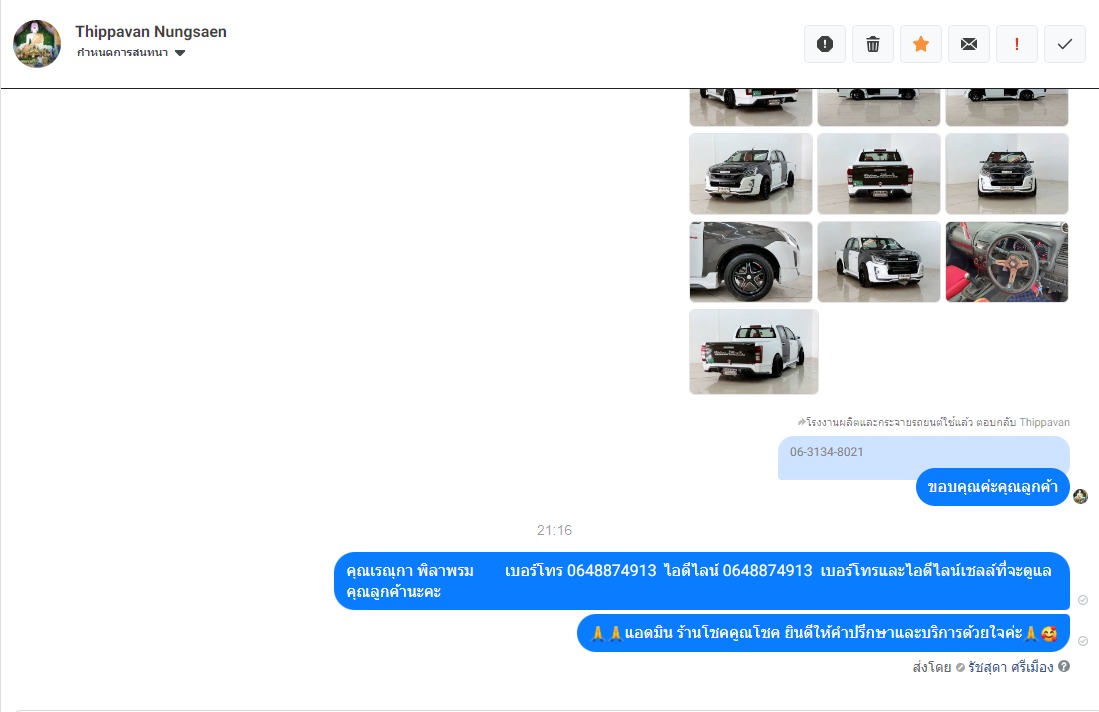Click the help question mark beside sender name
The height and width of the screenshot is (712, 1099).
1064,666
